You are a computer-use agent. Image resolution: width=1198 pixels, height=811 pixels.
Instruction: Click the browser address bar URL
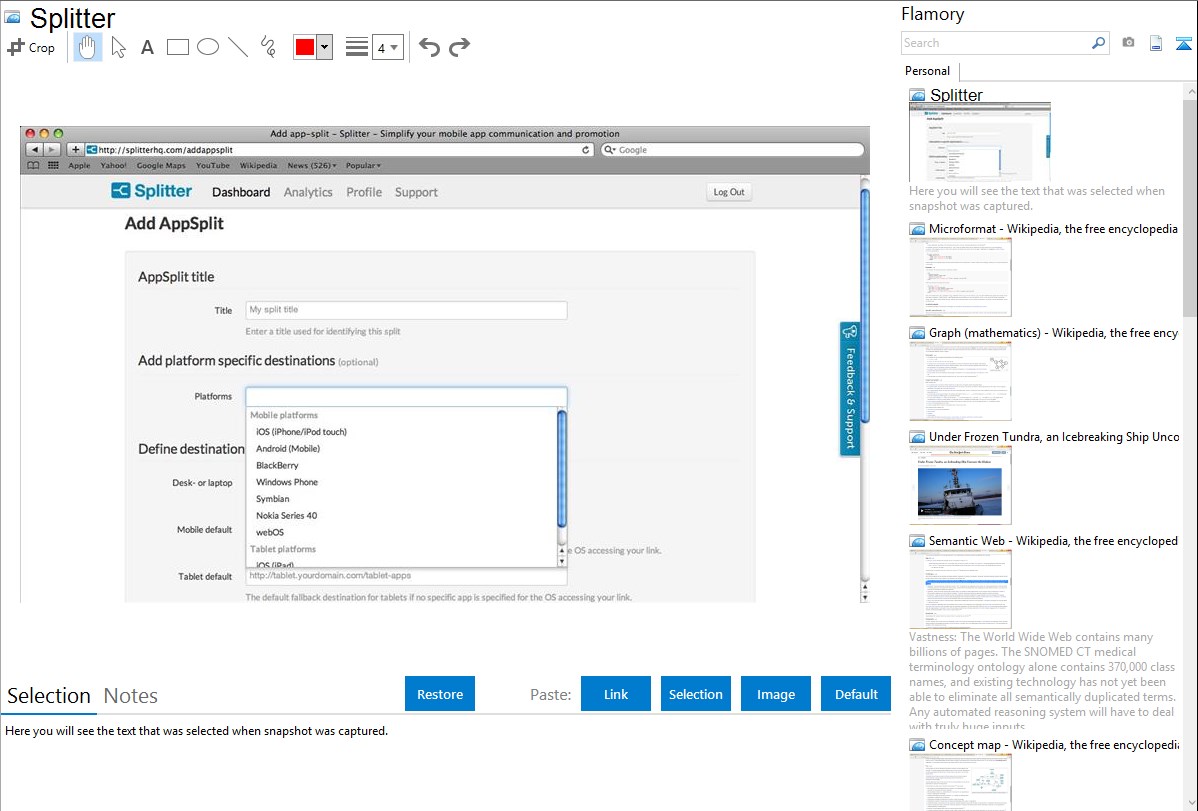(165, 150)
